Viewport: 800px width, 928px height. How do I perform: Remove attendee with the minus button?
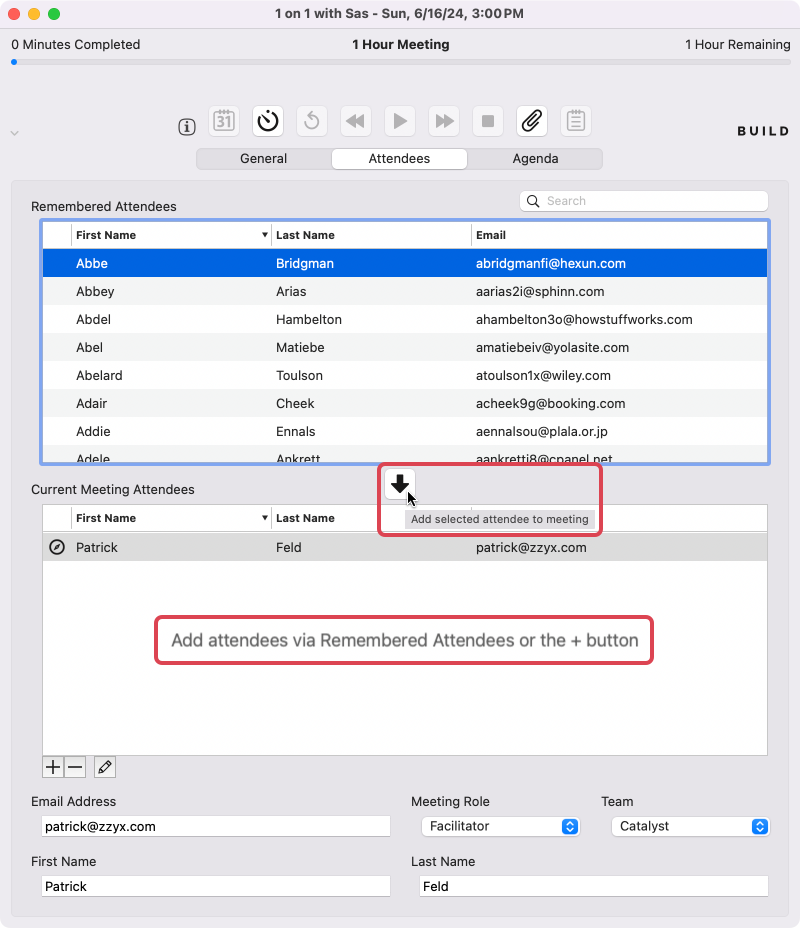pos(75,767)
